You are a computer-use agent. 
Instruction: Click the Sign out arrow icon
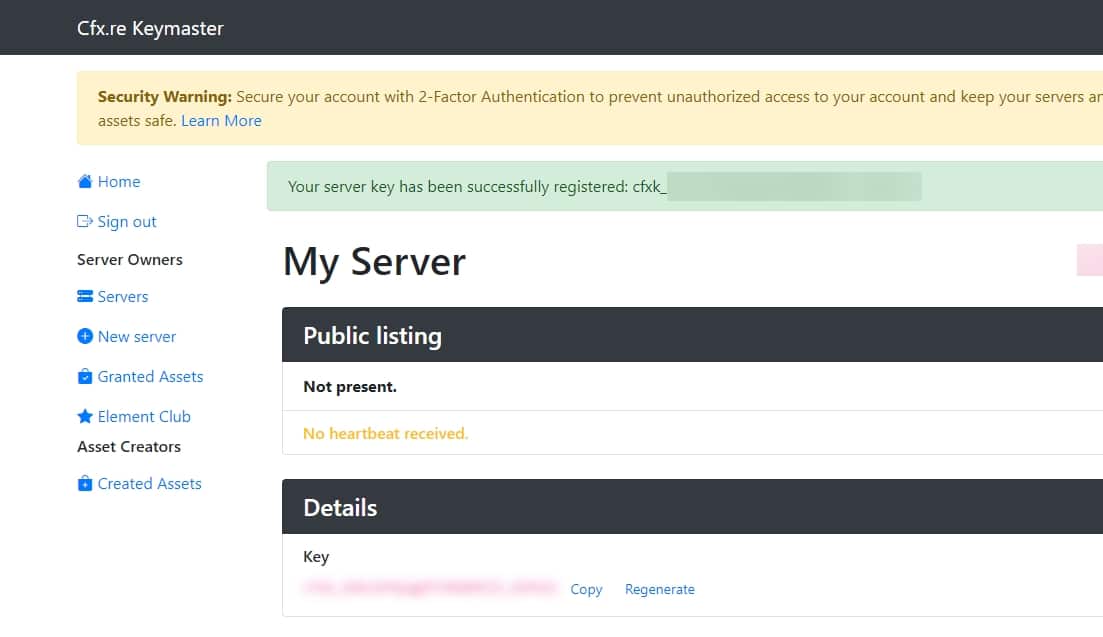tap(85, 222)
